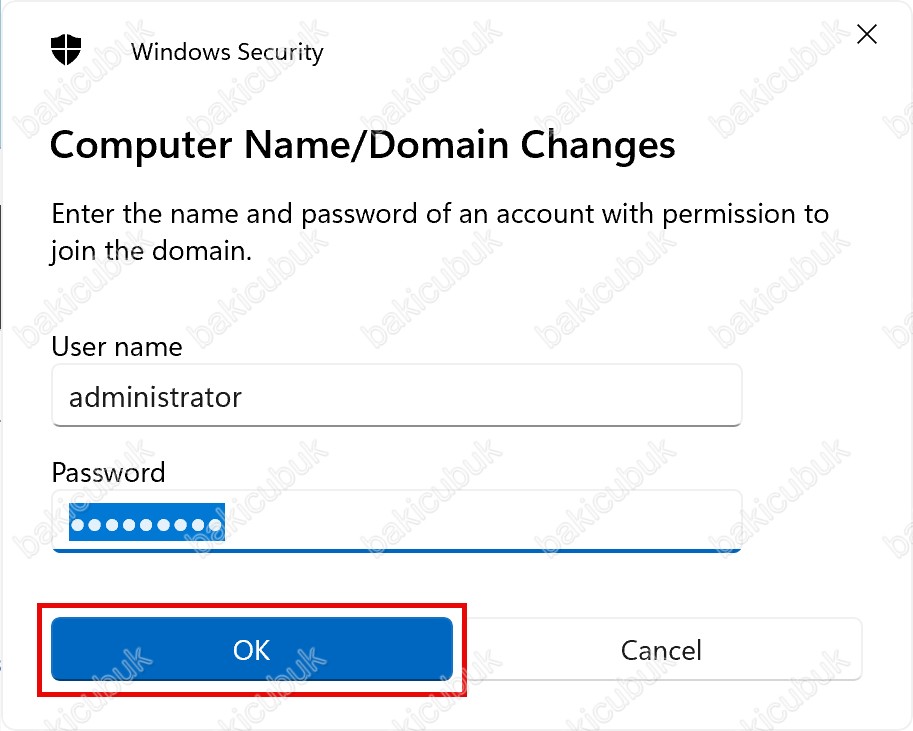Click the word "permission" in the description
This screenshot has height=731, width=913.
point(730,214)
